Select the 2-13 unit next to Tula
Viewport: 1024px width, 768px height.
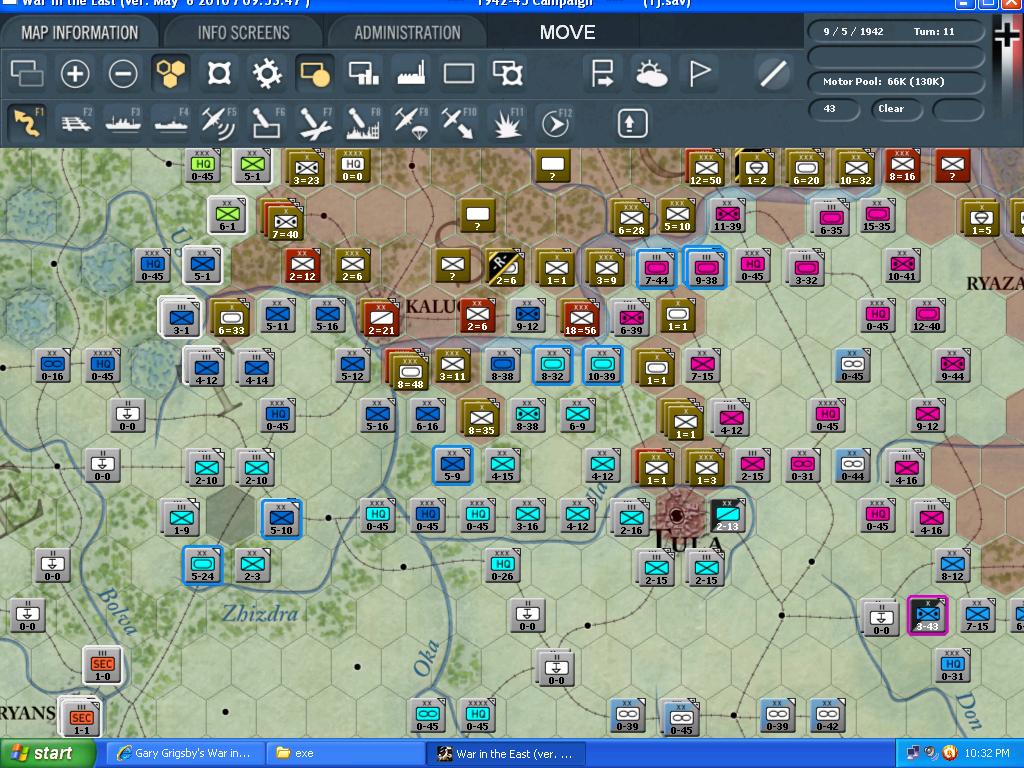click(x=728, y=516)
